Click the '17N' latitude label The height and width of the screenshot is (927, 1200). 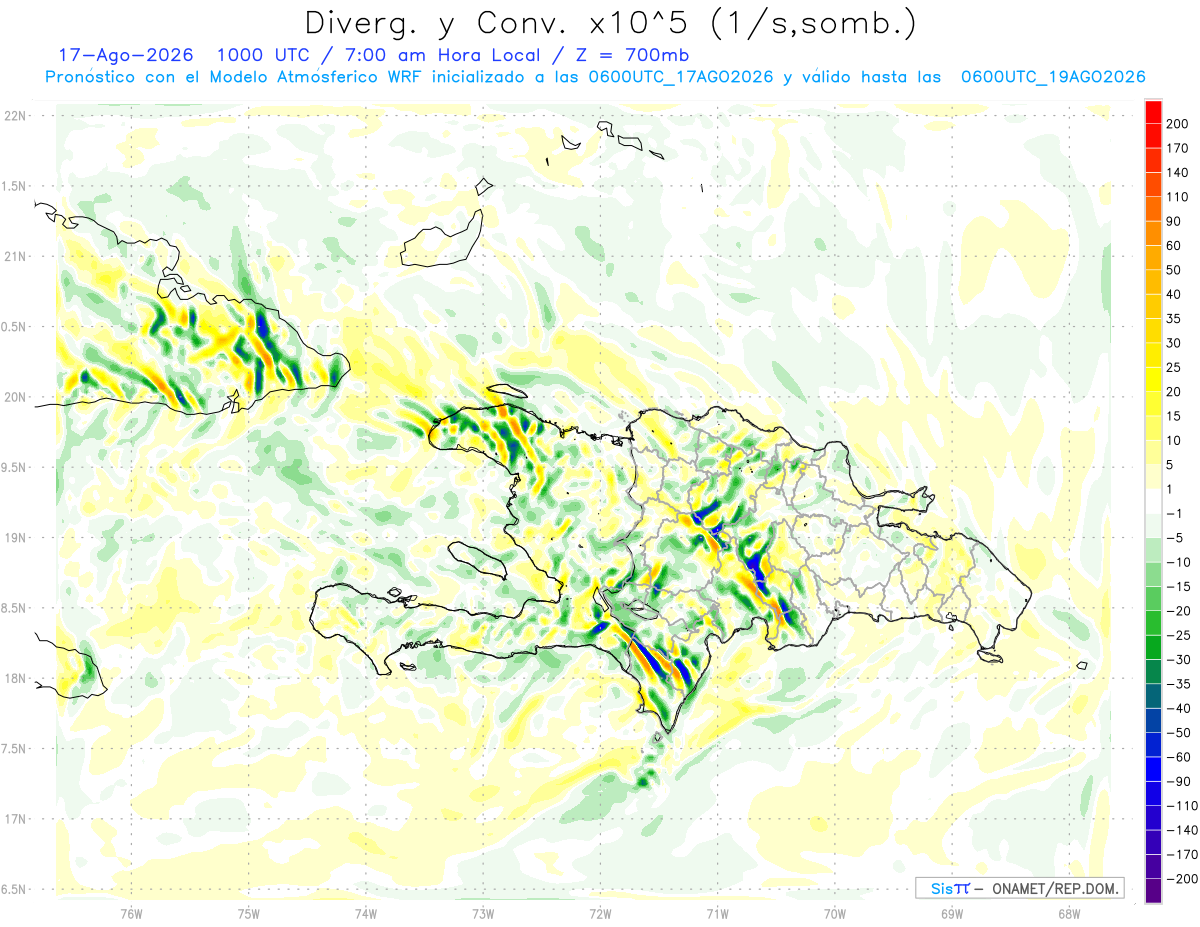15,819
